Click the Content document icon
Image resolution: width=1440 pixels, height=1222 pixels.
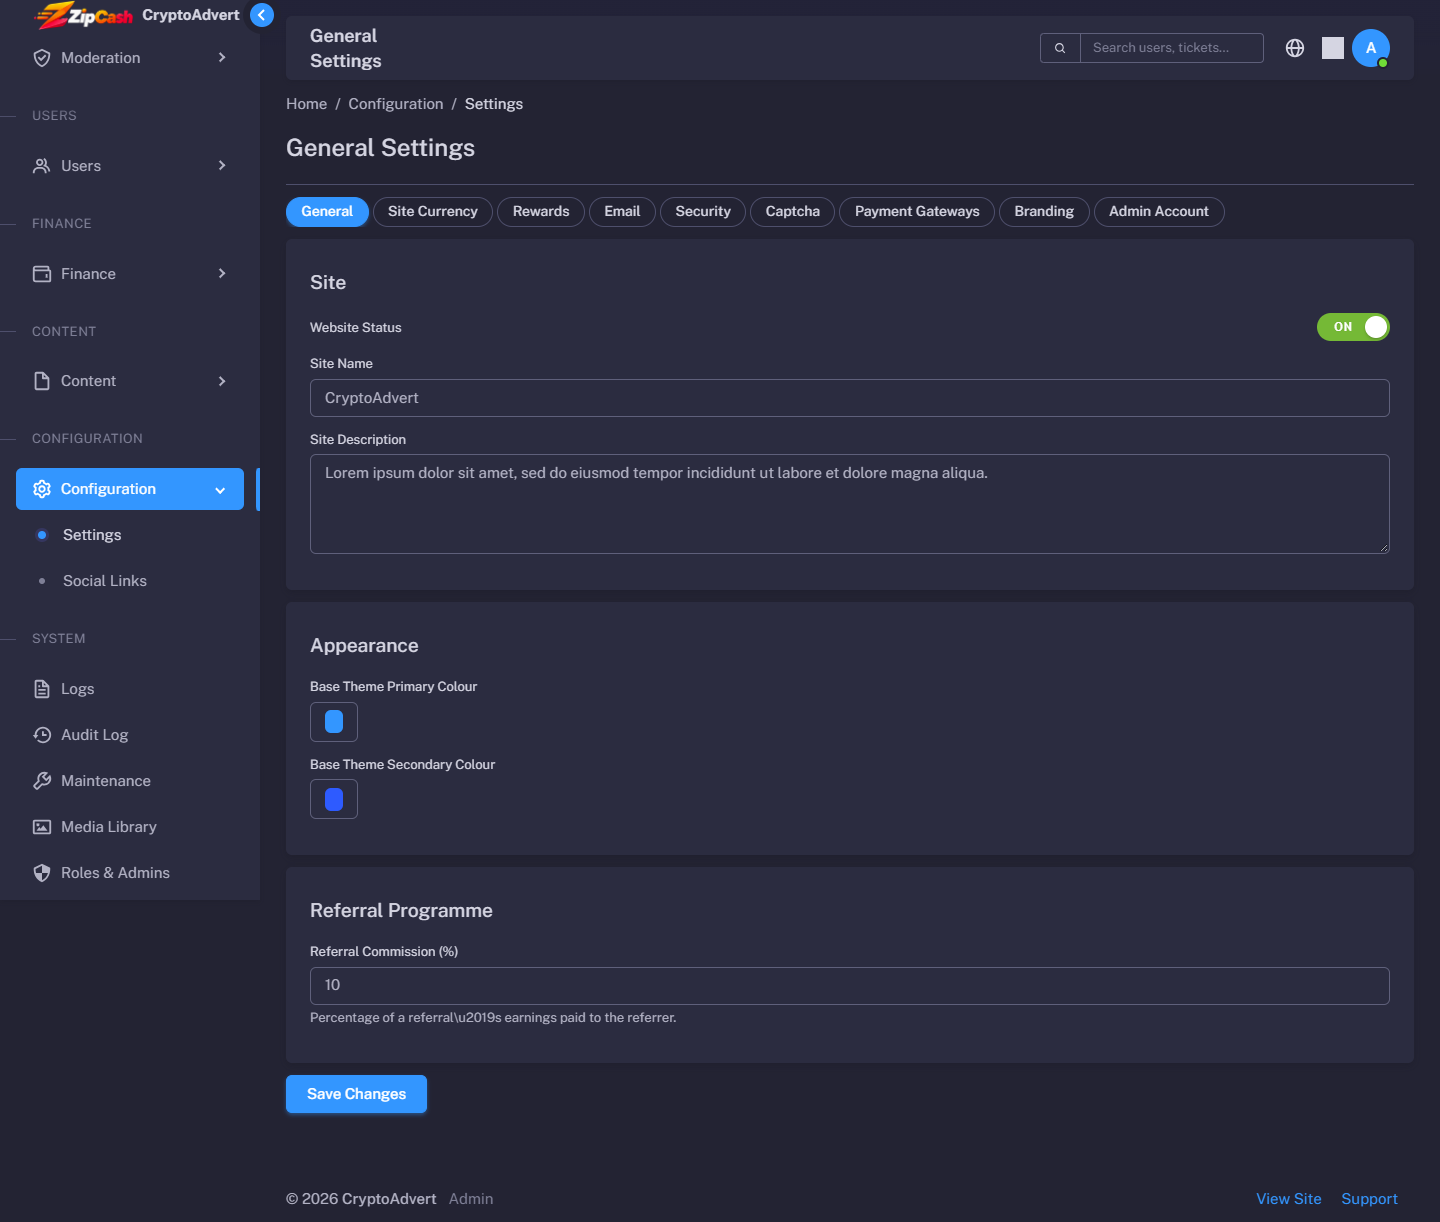coord(42,381)
